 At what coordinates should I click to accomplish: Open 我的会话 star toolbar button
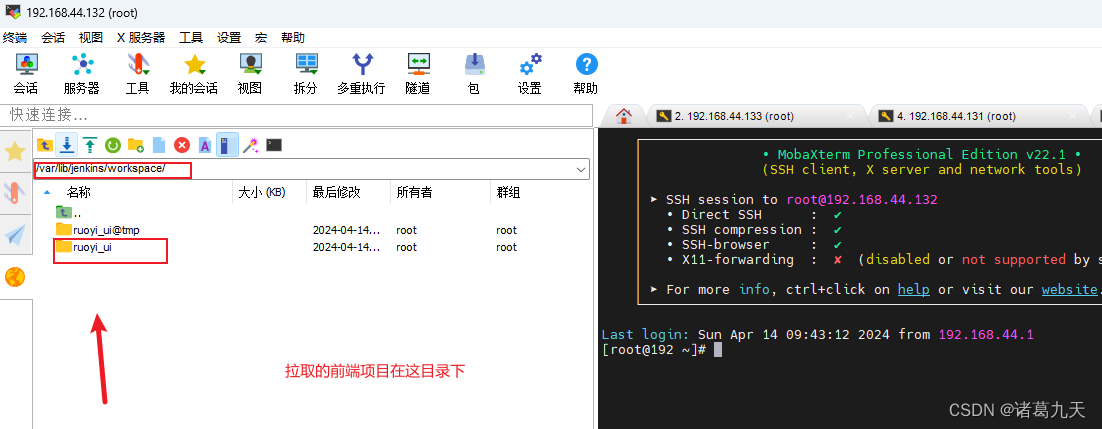(194, 74)
